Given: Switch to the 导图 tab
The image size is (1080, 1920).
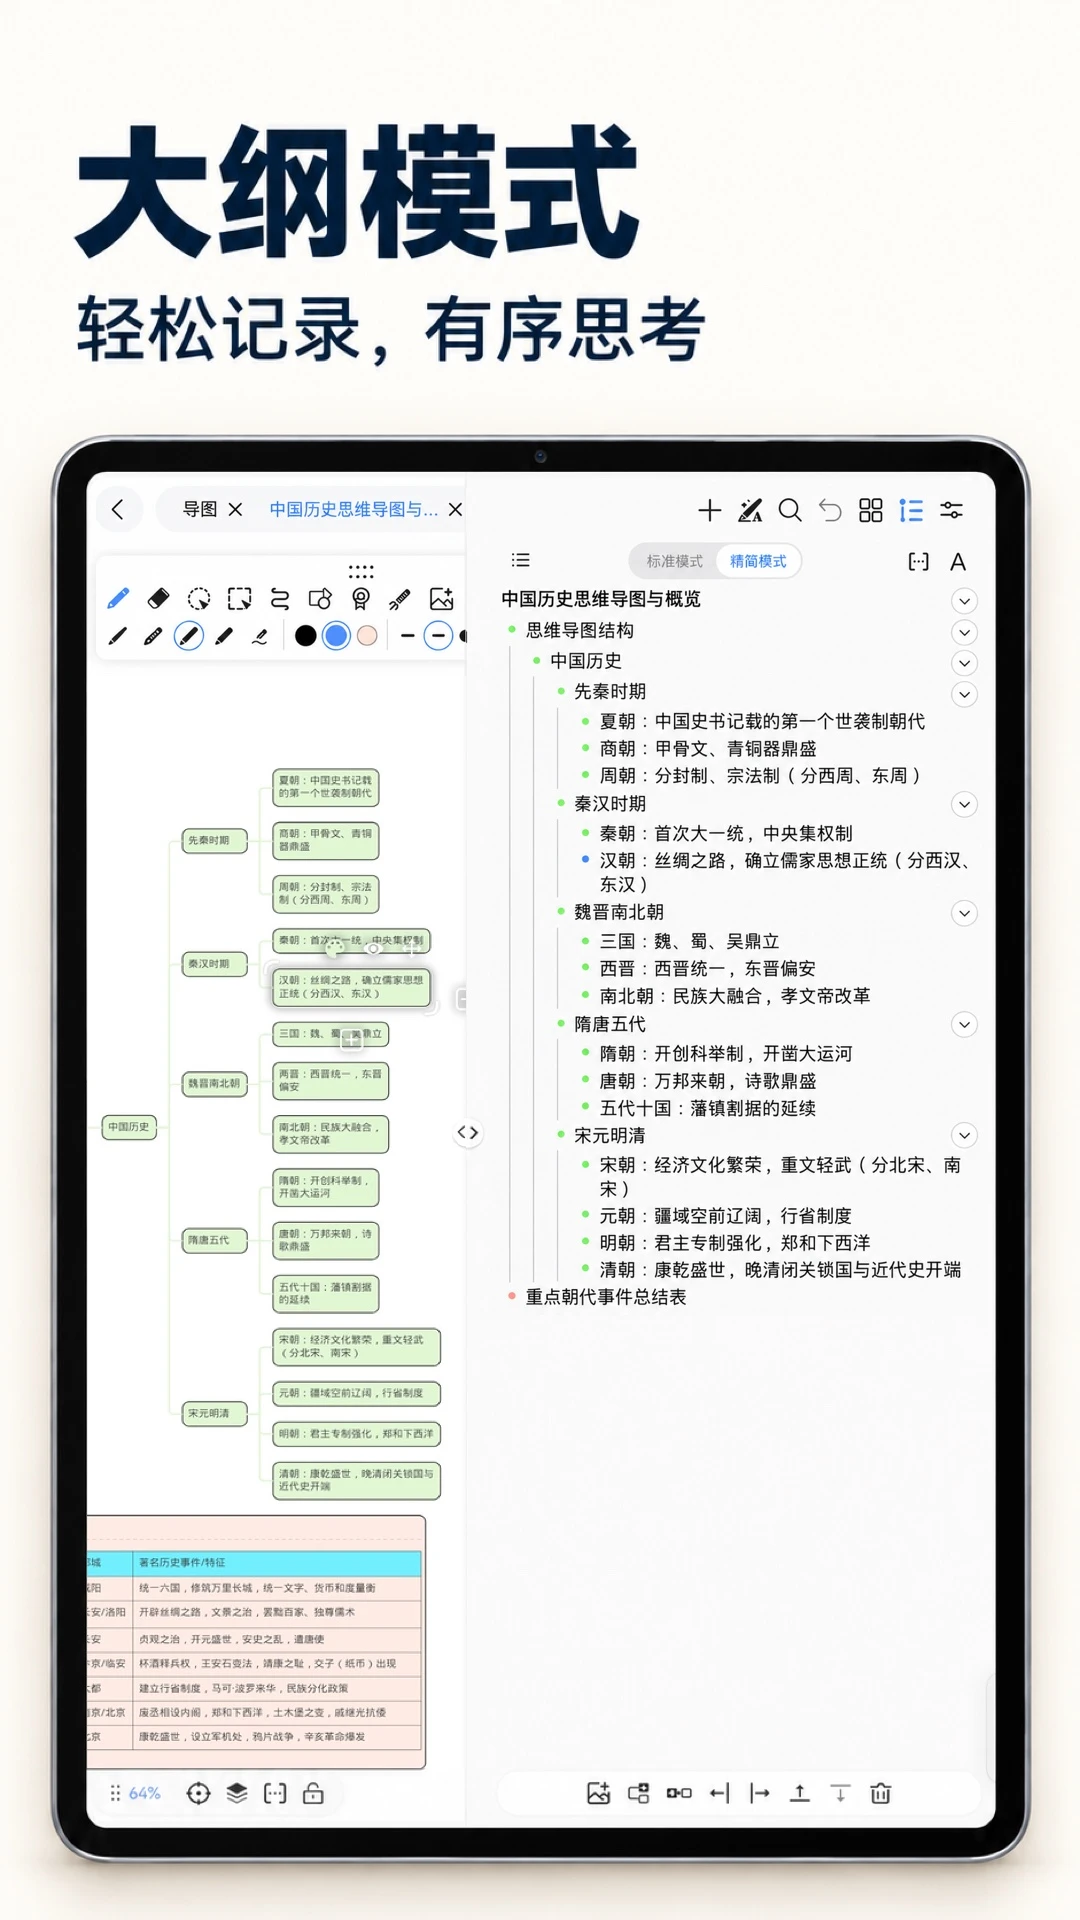Looking at the screenshot, I should (x=200, y=510).
